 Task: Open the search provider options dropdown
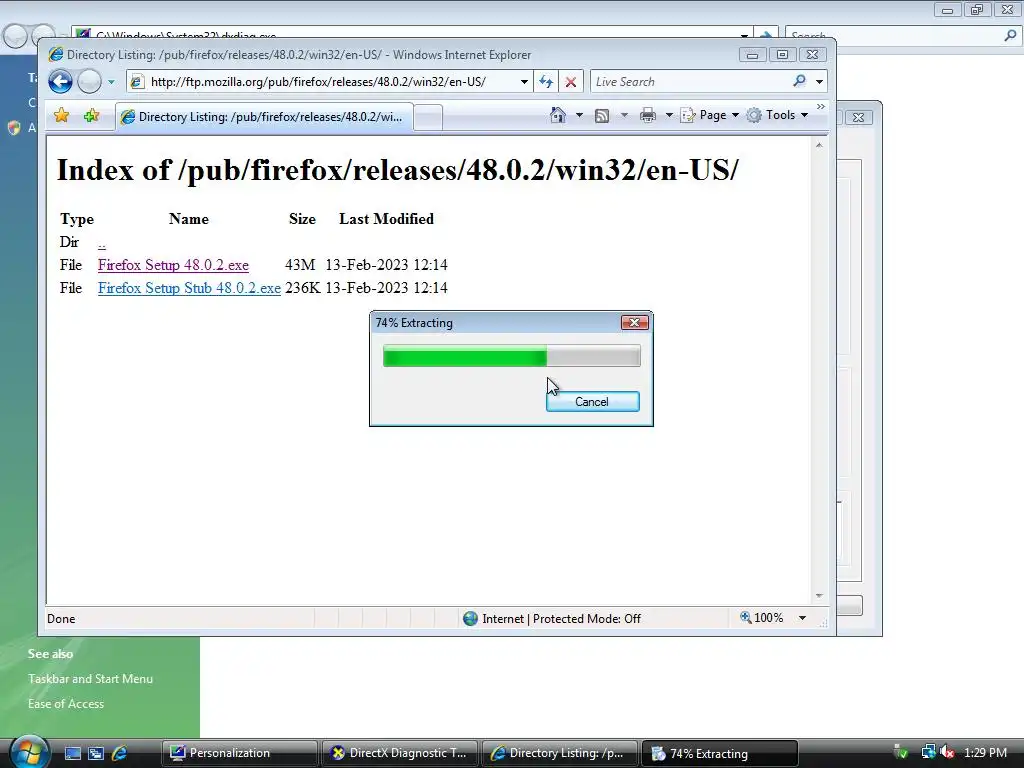[819, 82]
